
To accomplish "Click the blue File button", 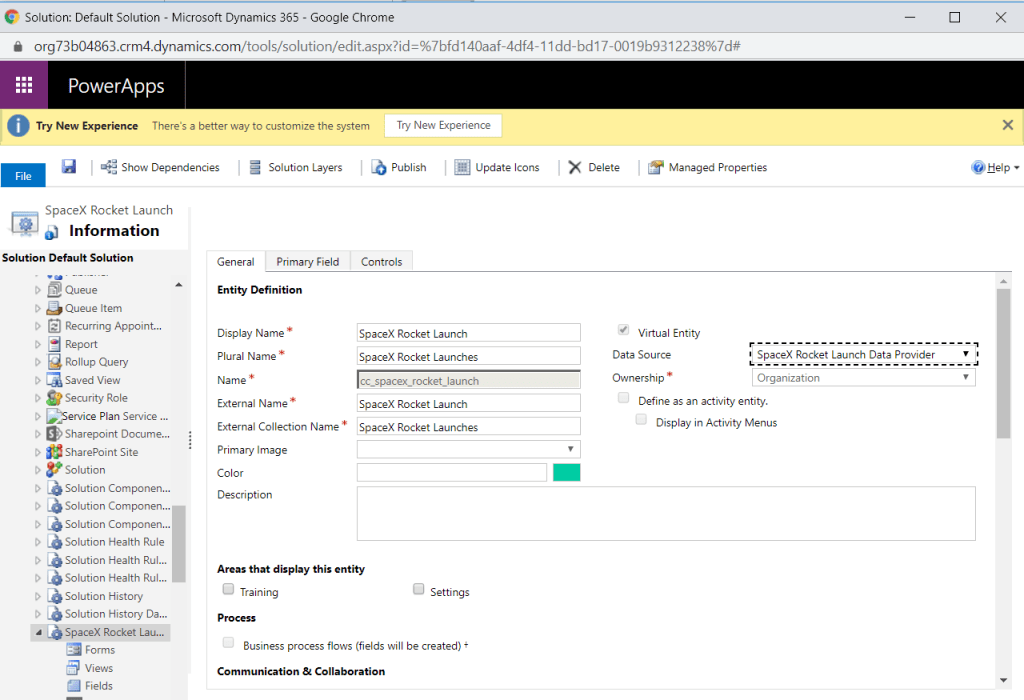I will (x=23, y=176).
